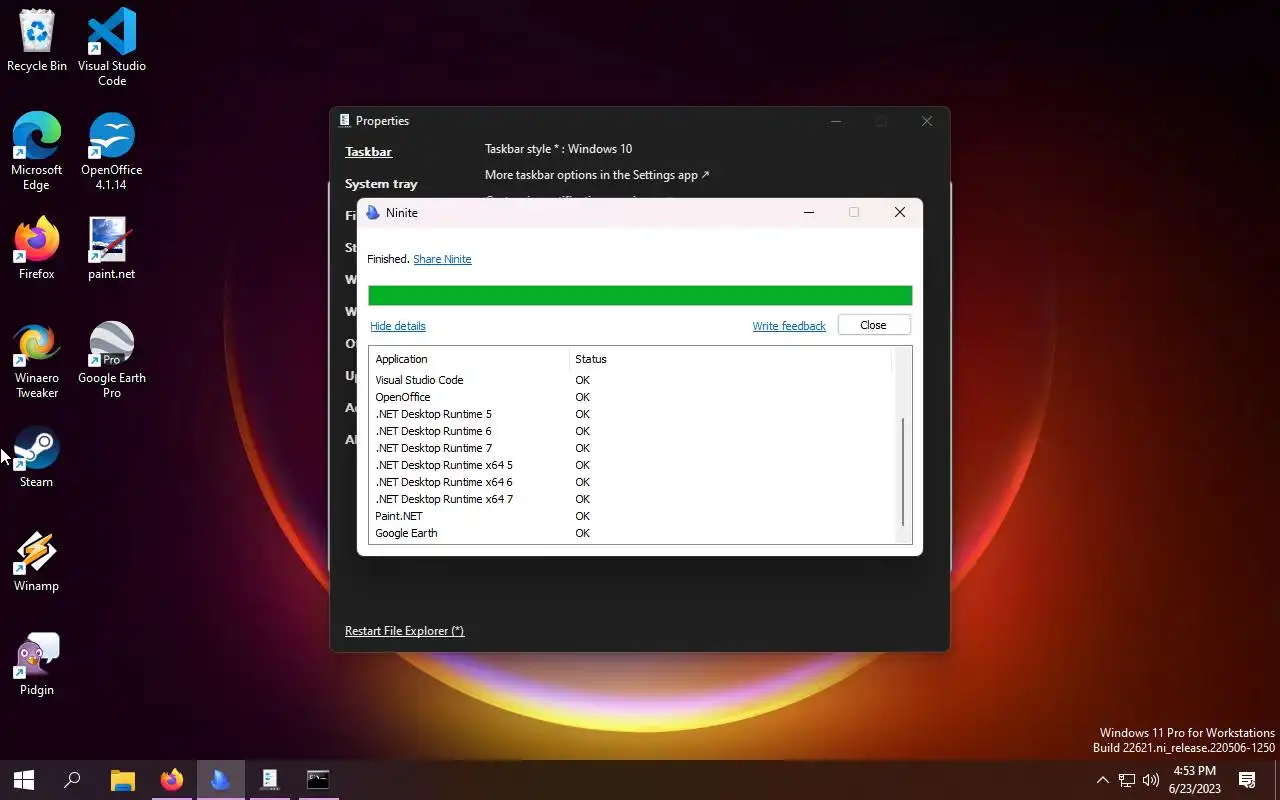Click the Ninite title bar icon

tap(373, 213)
